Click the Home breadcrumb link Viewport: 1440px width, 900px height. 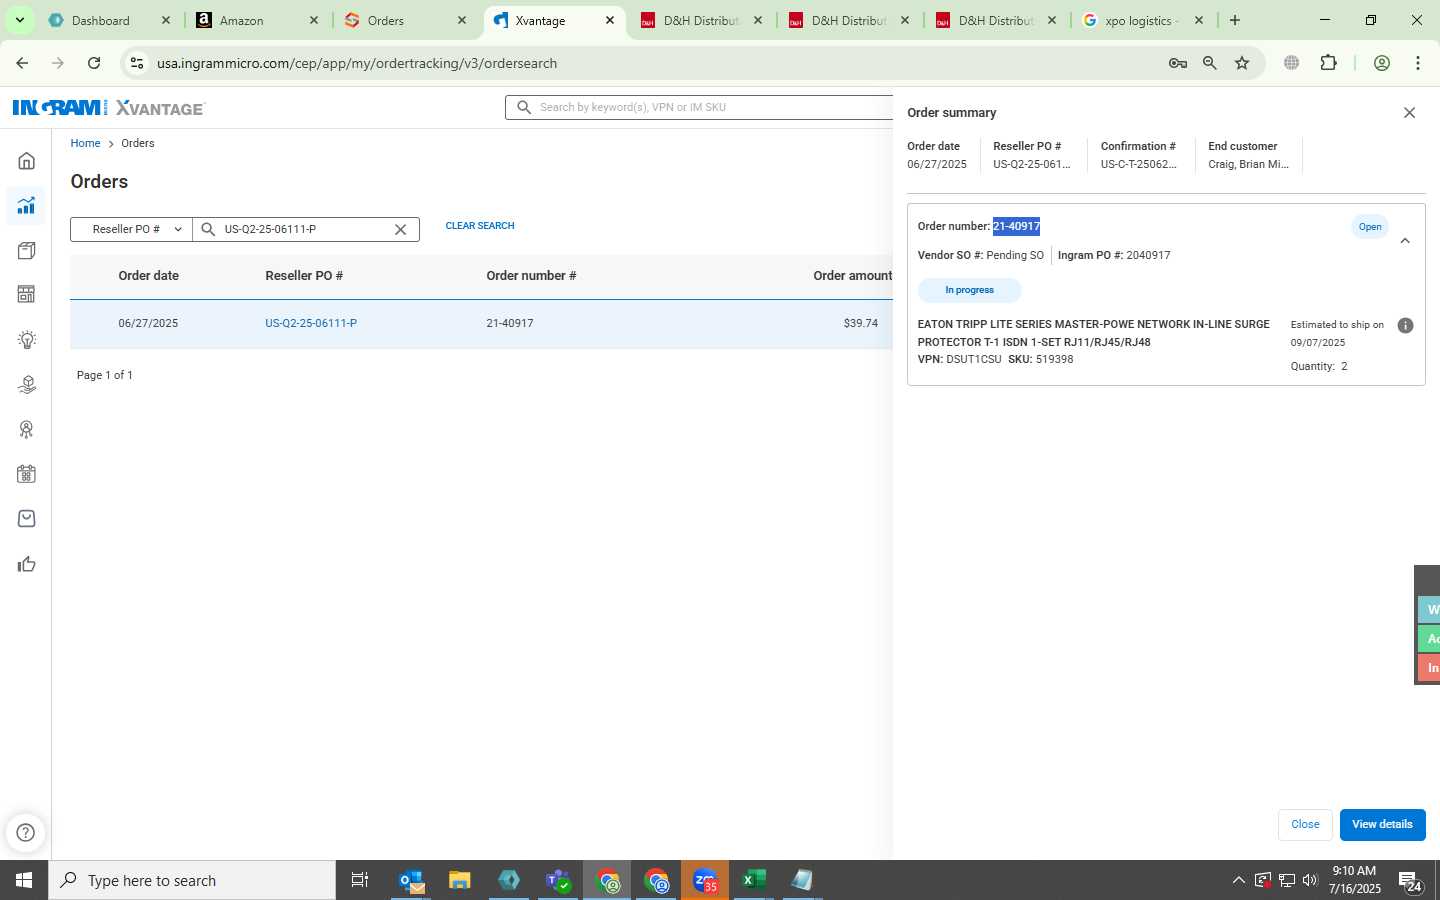pos(85,143)
